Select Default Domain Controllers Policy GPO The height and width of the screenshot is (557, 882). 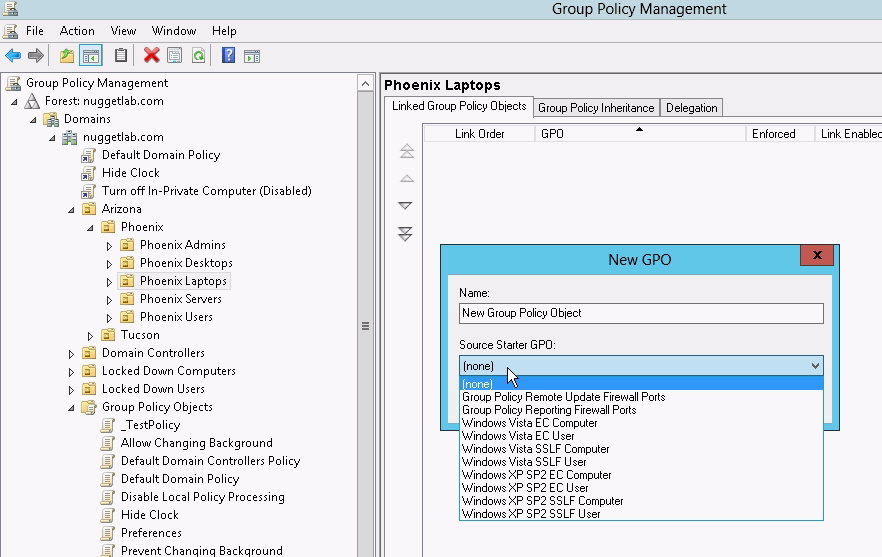[210, 461]
